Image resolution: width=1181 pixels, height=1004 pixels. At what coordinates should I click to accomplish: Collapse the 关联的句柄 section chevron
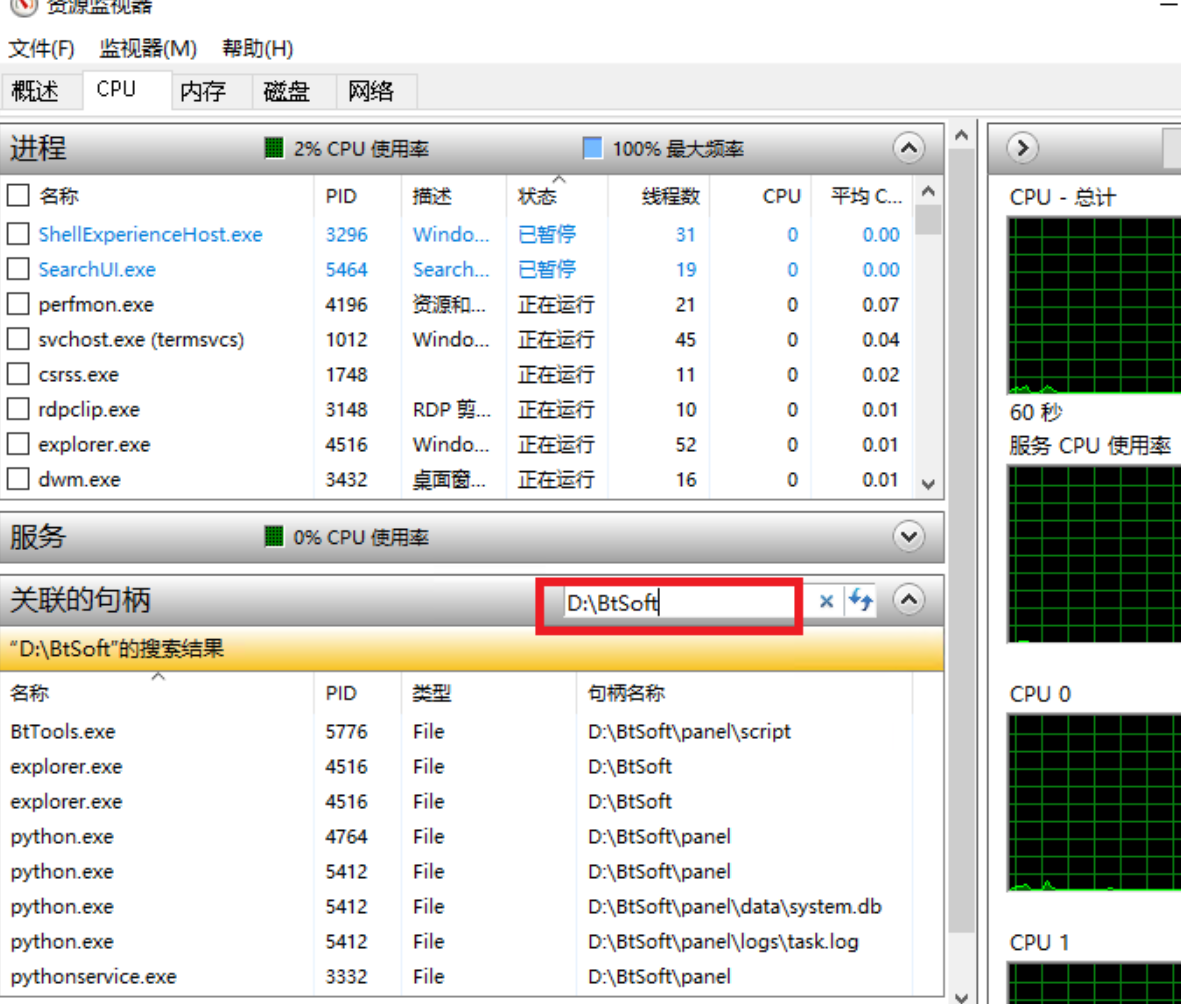(908, 601)
